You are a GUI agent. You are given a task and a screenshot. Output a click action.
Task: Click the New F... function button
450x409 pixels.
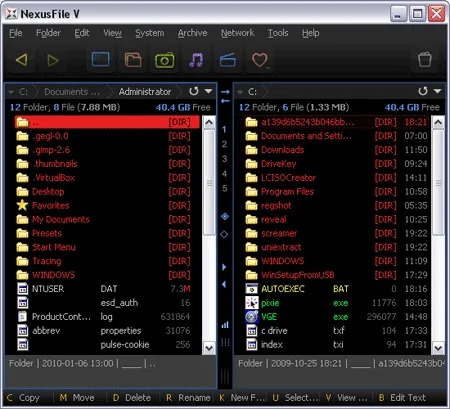click(x=242, y=398)
